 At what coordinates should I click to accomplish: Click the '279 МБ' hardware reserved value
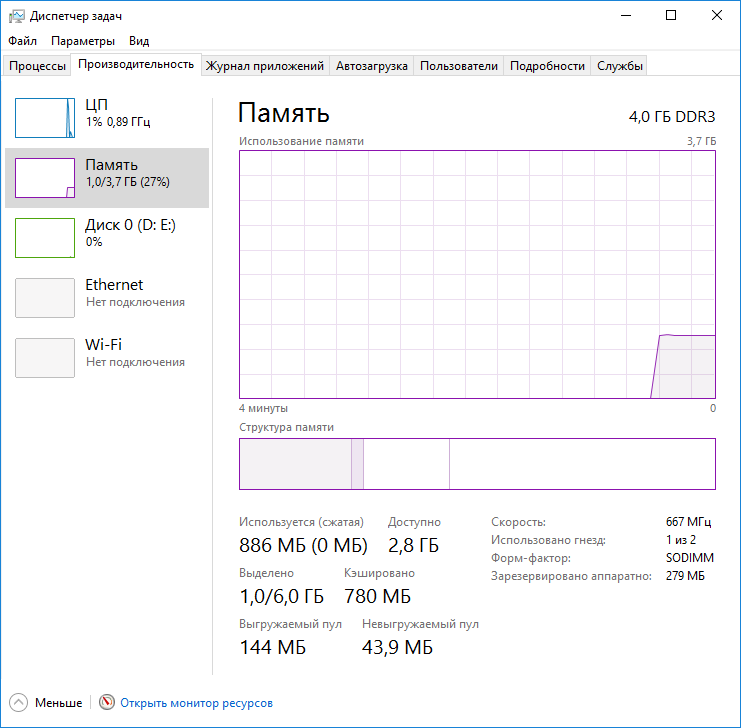point(685,576)
